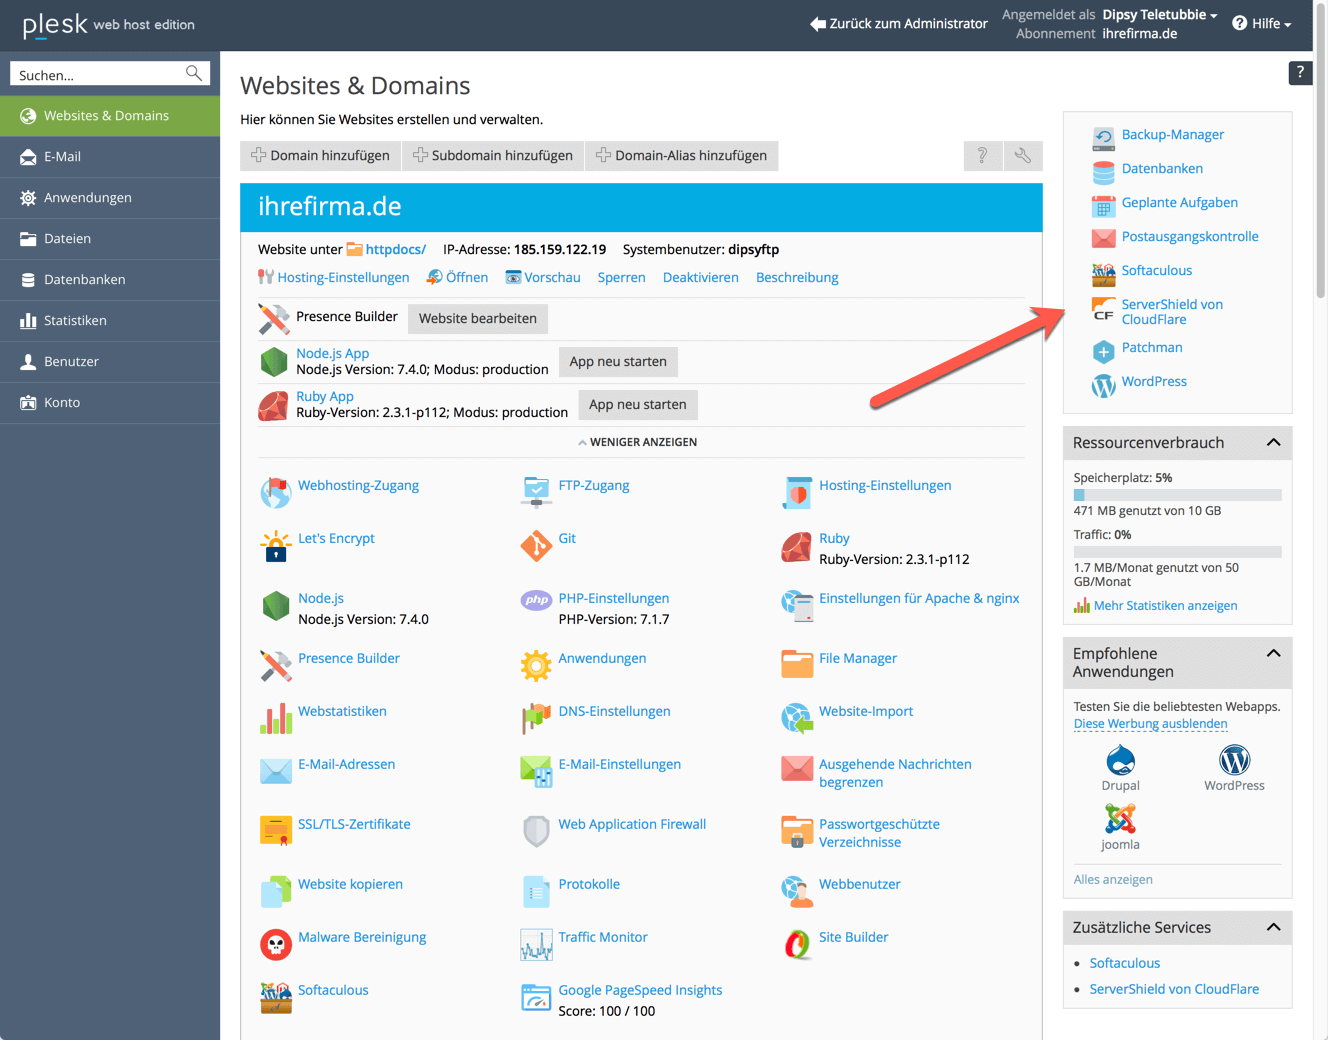Click the Suchen search input field
Screen dimensions: 1328x1040
pyautogui.click(x=98, y=75)
